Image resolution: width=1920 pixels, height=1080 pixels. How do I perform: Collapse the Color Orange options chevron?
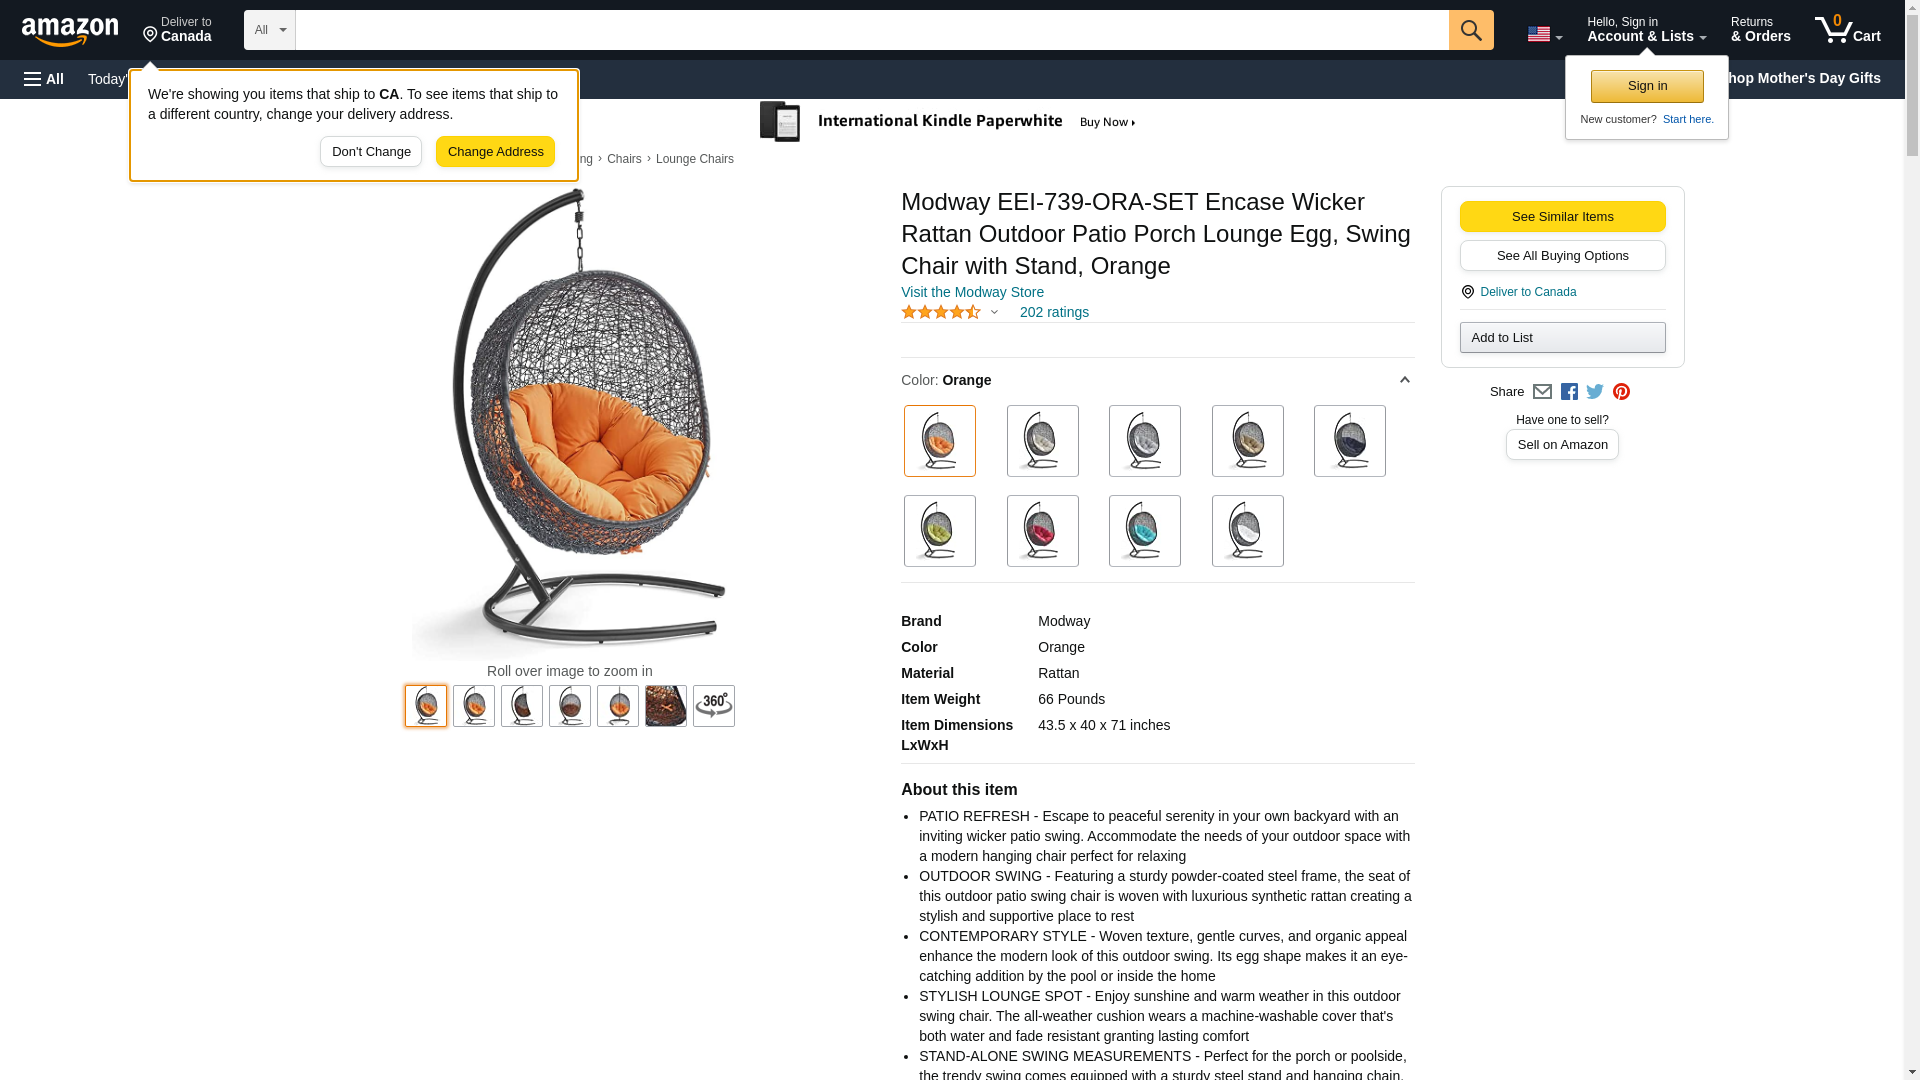(1404, 380)
